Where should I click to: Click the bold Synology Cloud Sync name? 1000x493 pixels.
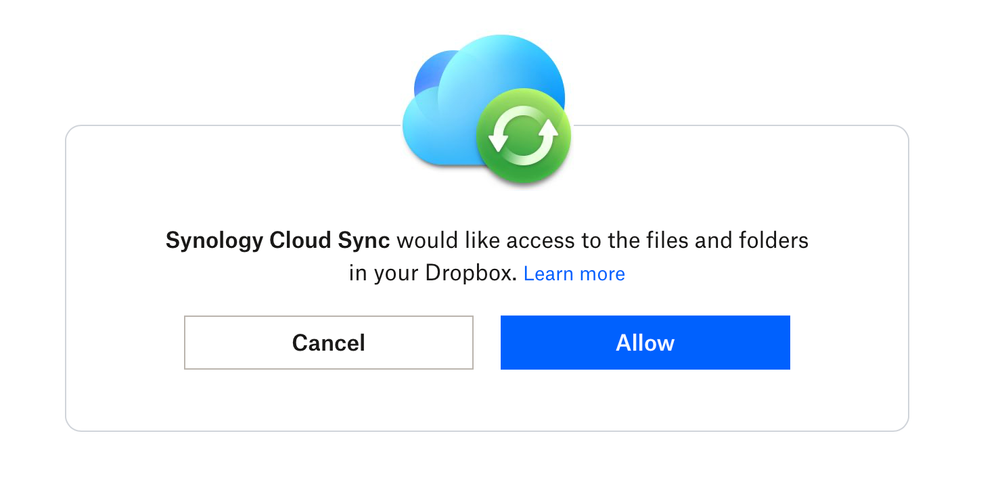[x=277, y=241]
